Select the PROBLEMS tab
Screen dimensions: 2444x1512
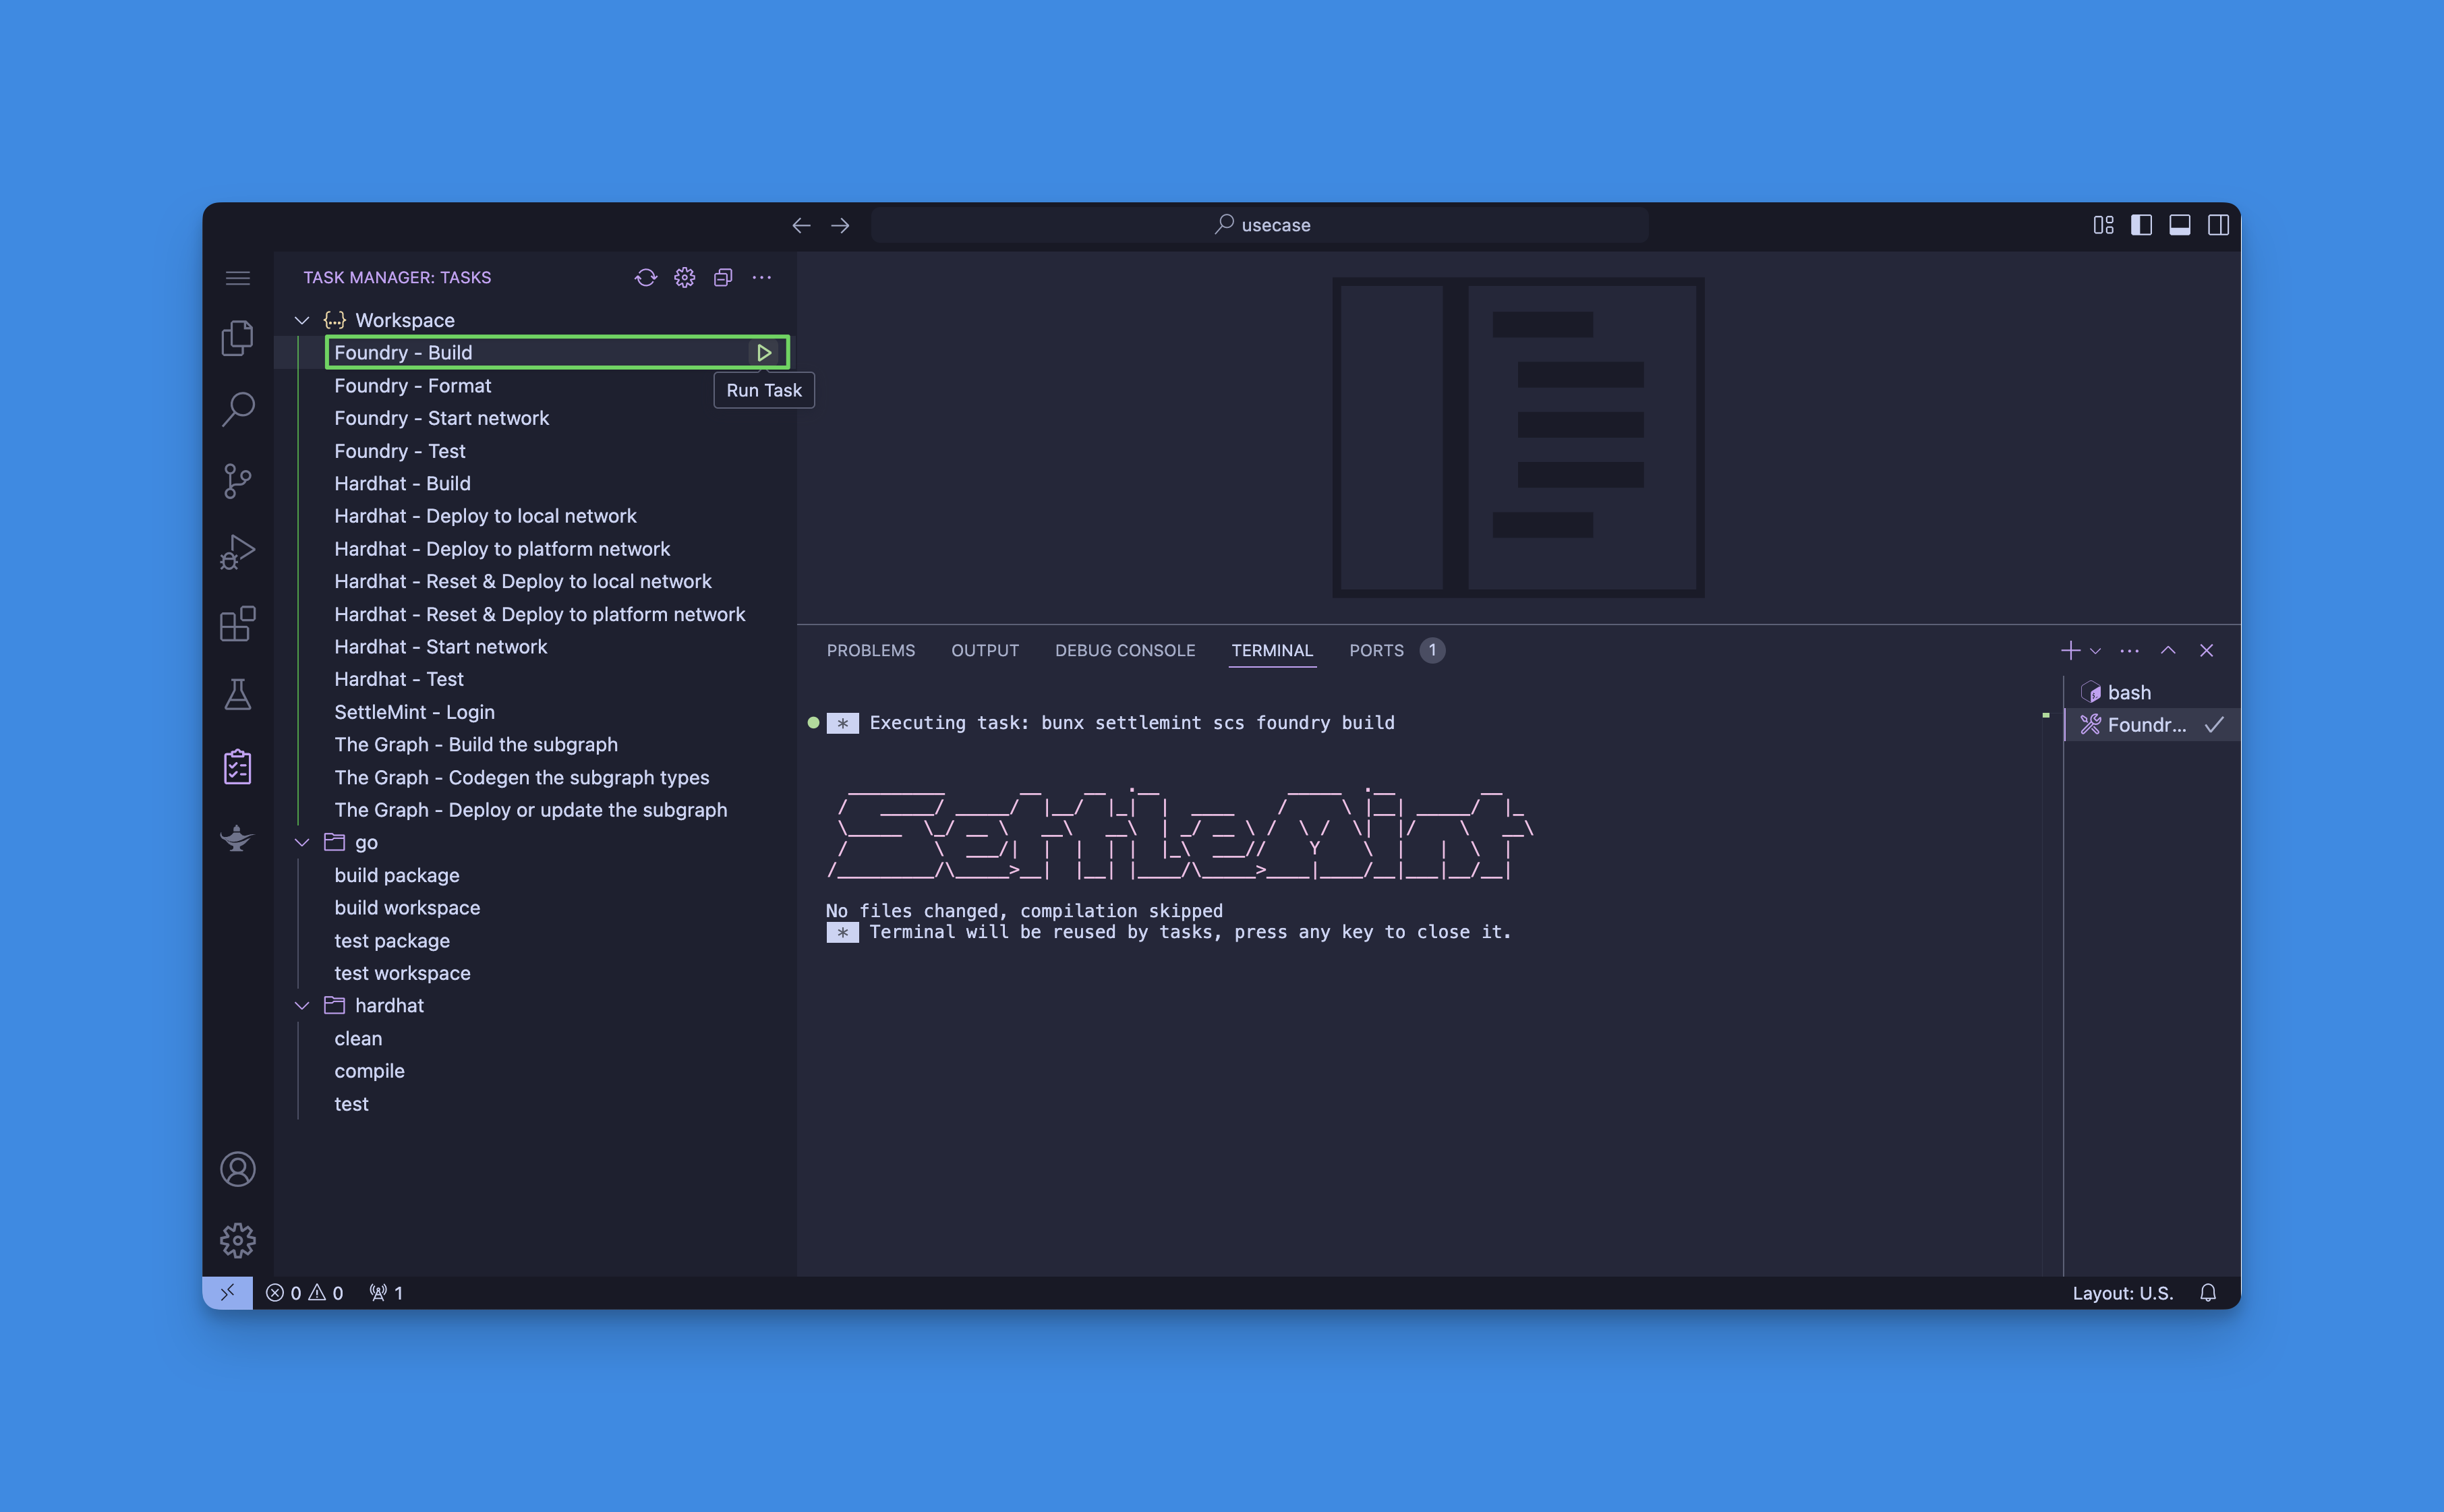871,649
